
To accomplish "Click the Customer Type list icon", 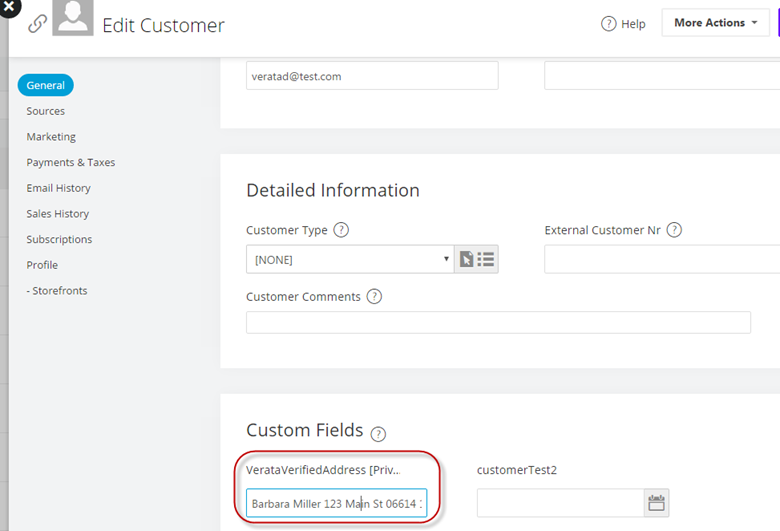I will 486,259.
